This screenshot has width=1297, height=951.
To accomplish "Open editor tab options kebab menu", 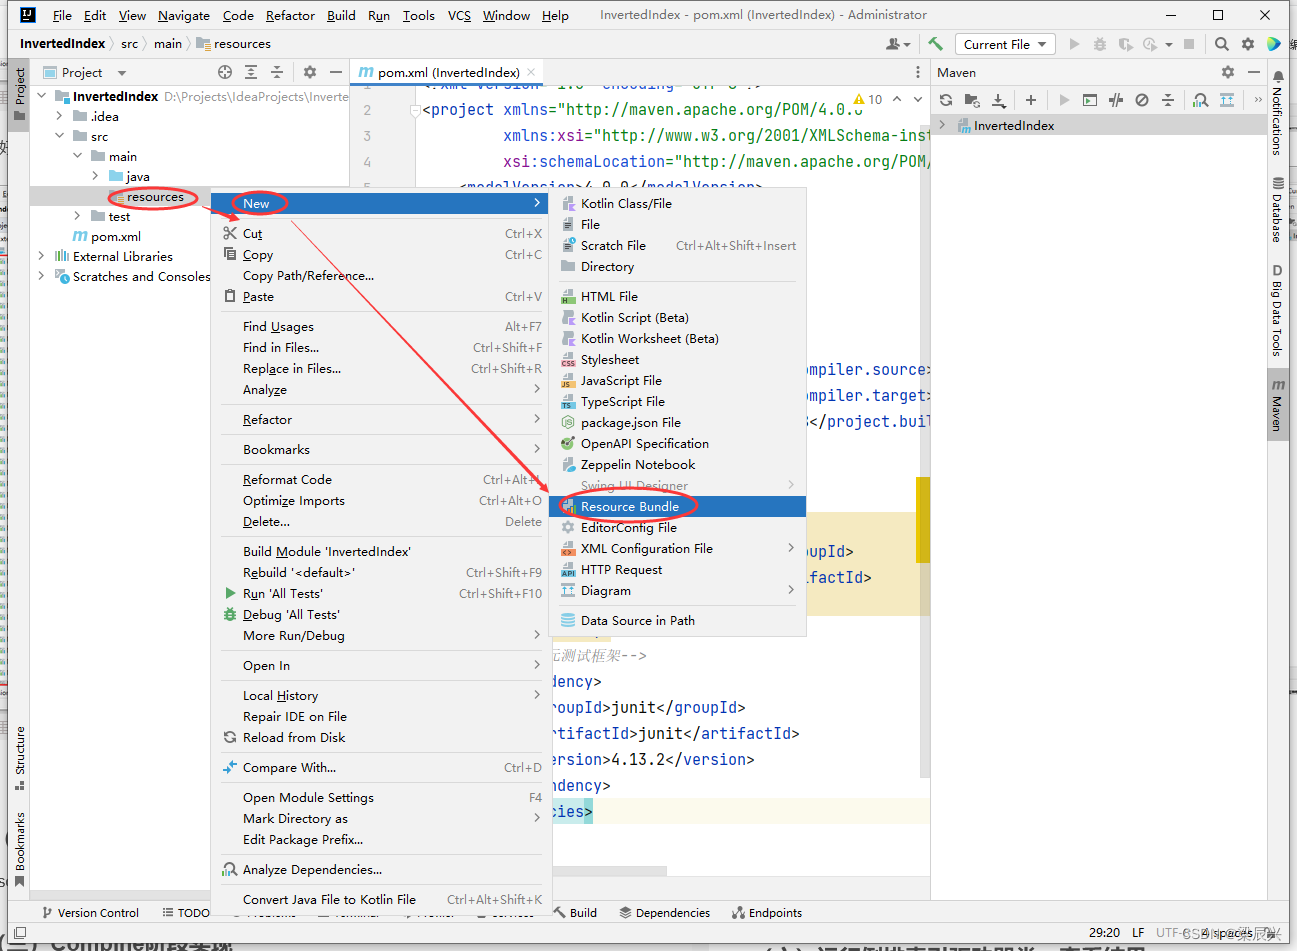I will coord(917,72).
